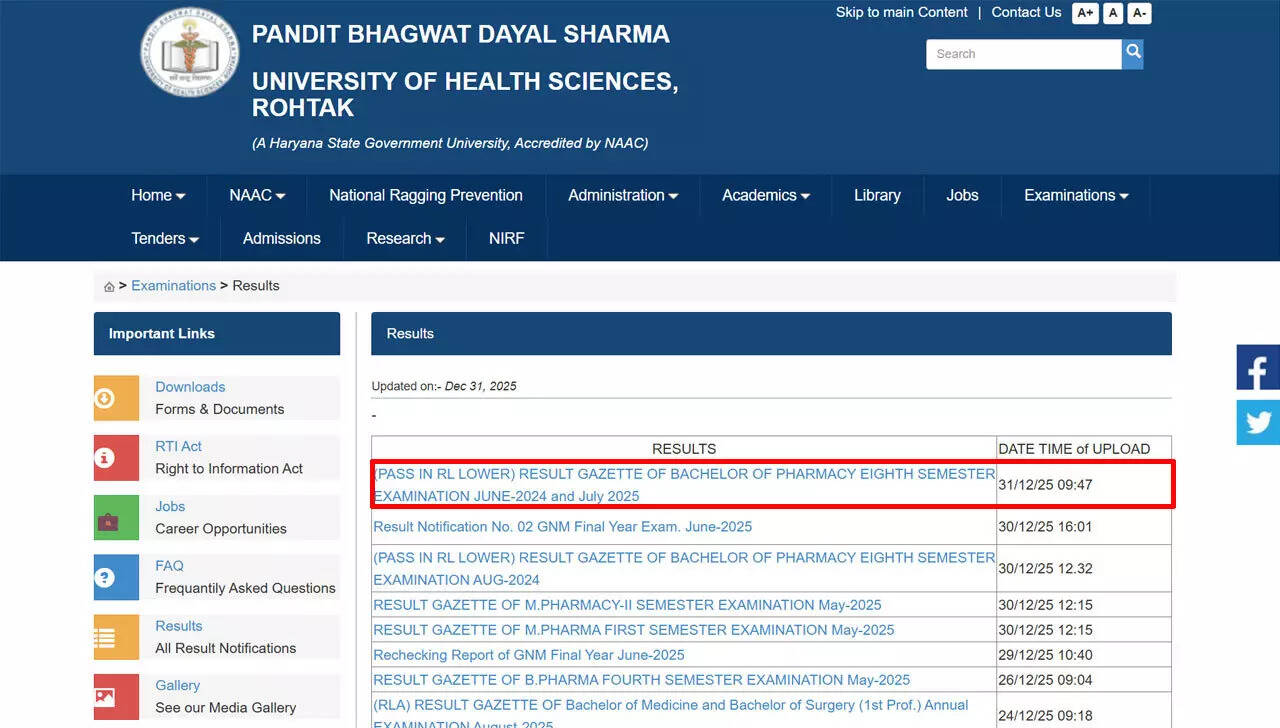Open GNM Final Year Result Notification link

tap(562, 527)
